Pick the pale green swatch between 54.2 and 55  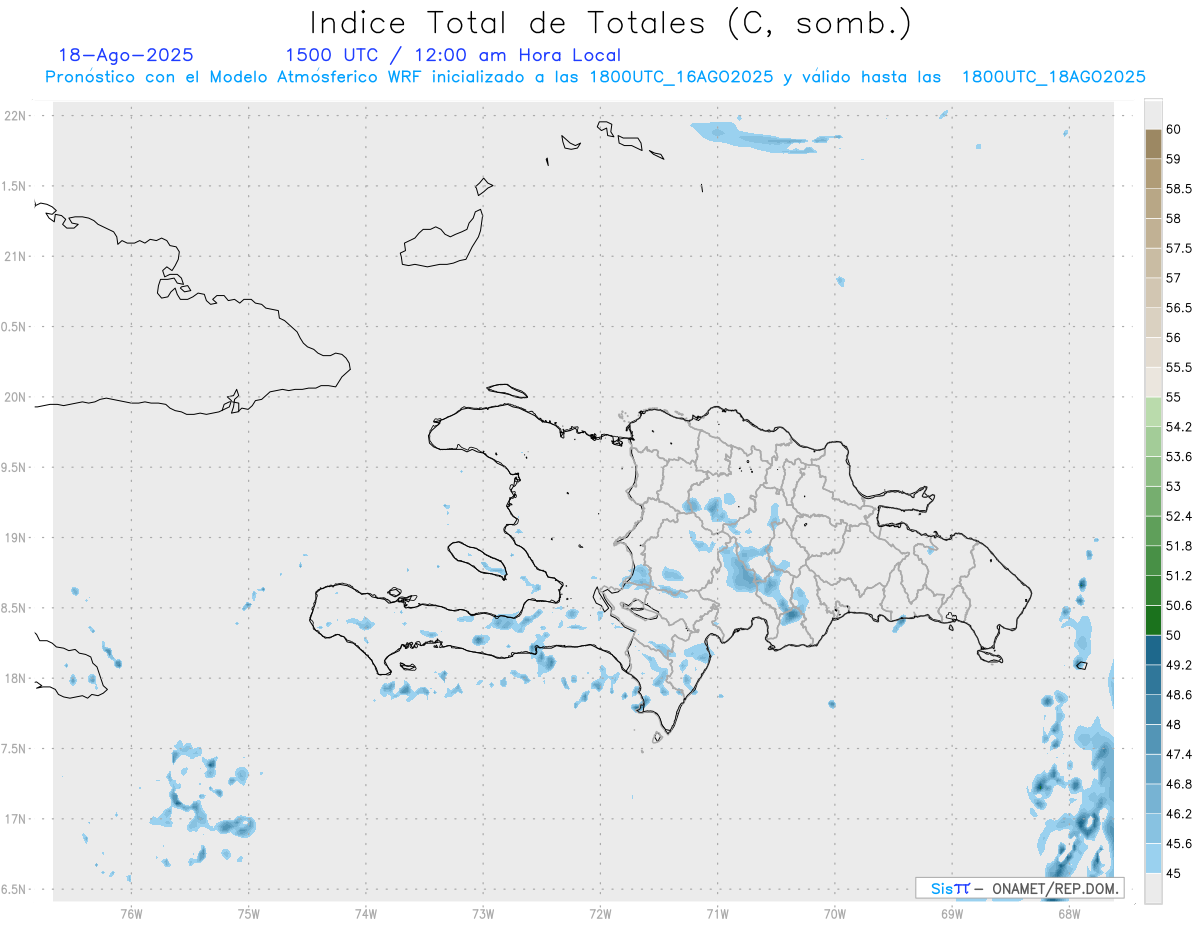[1153, 412]
